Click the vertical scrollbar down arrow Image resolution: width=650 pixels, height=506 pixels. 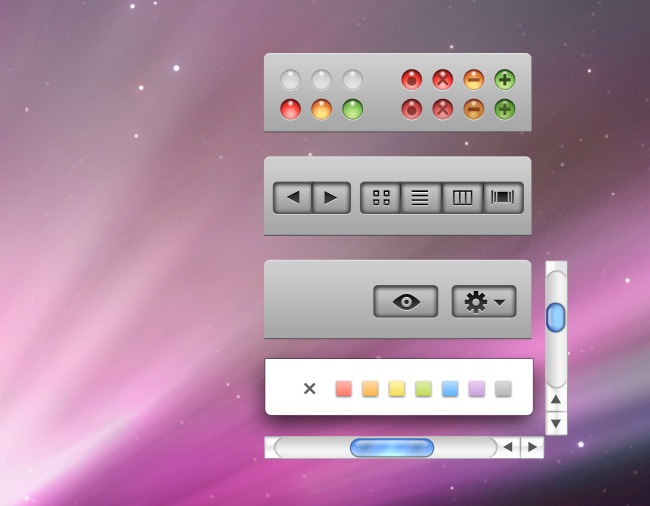click(556, 424)
